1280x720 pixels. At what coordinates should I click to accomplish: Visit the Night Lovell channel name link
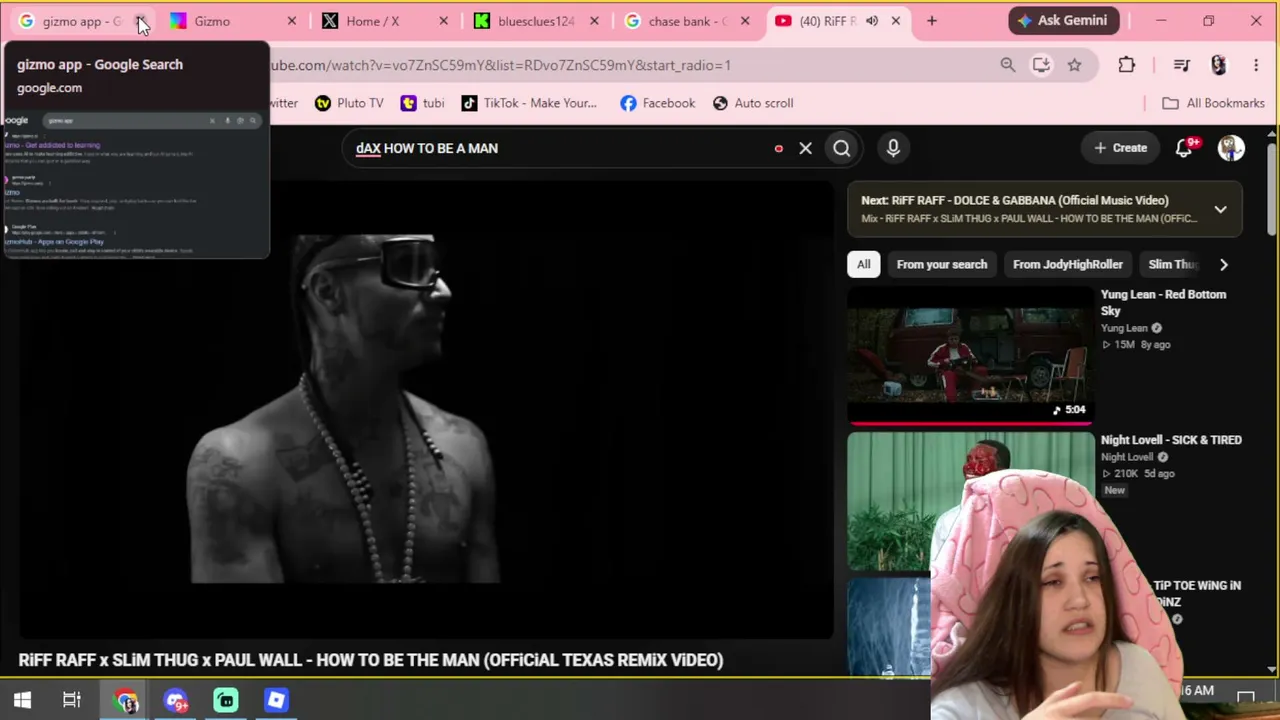point(1127,457)
